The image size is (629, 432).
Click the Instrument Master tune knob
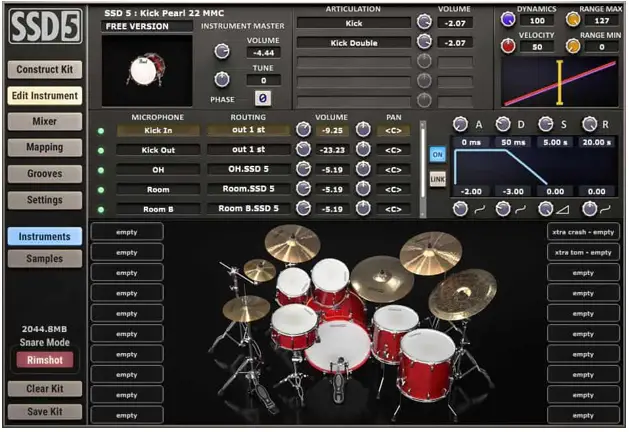click(x=222, y=79)
